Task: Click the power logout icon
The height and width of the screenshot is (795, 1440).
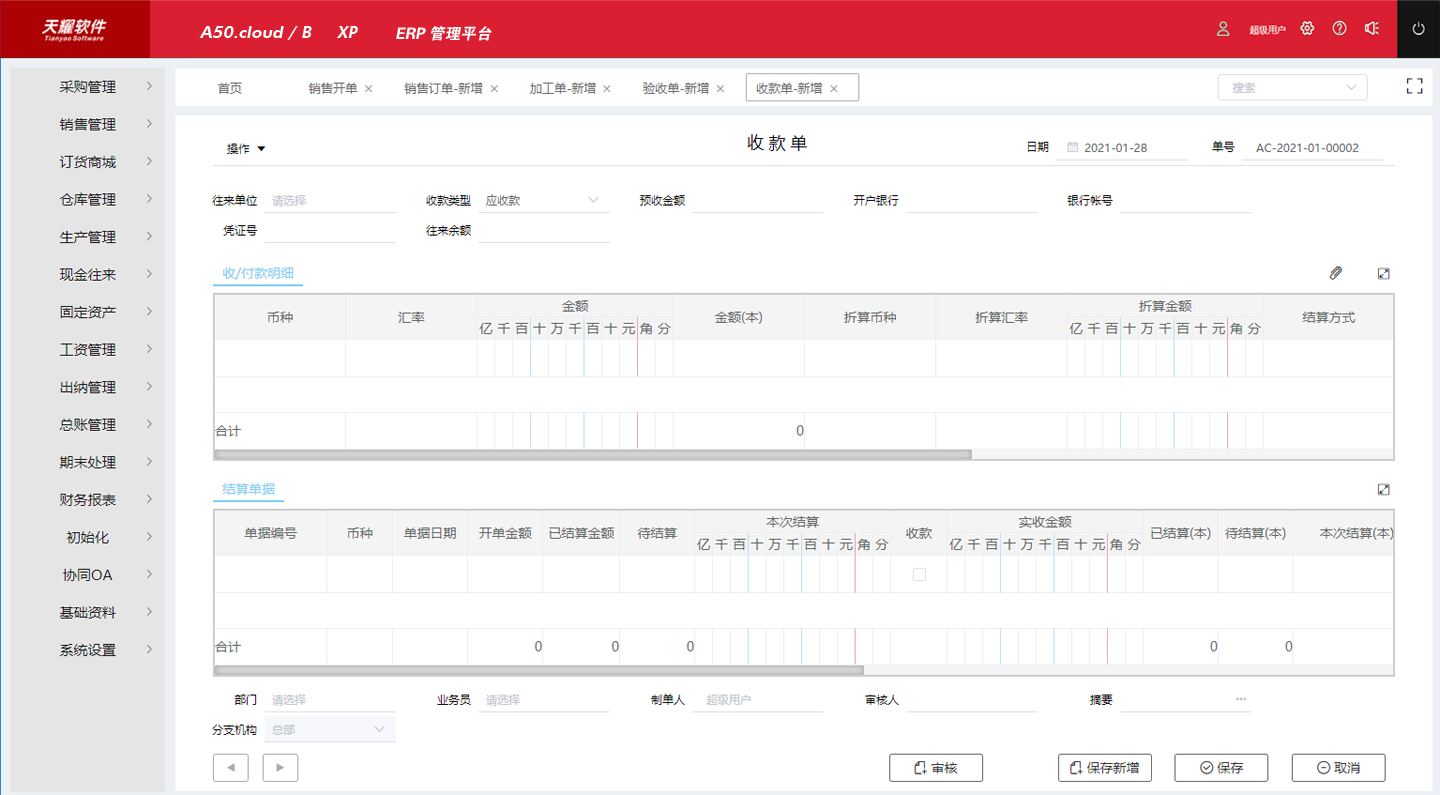Action: point(1418,29)
